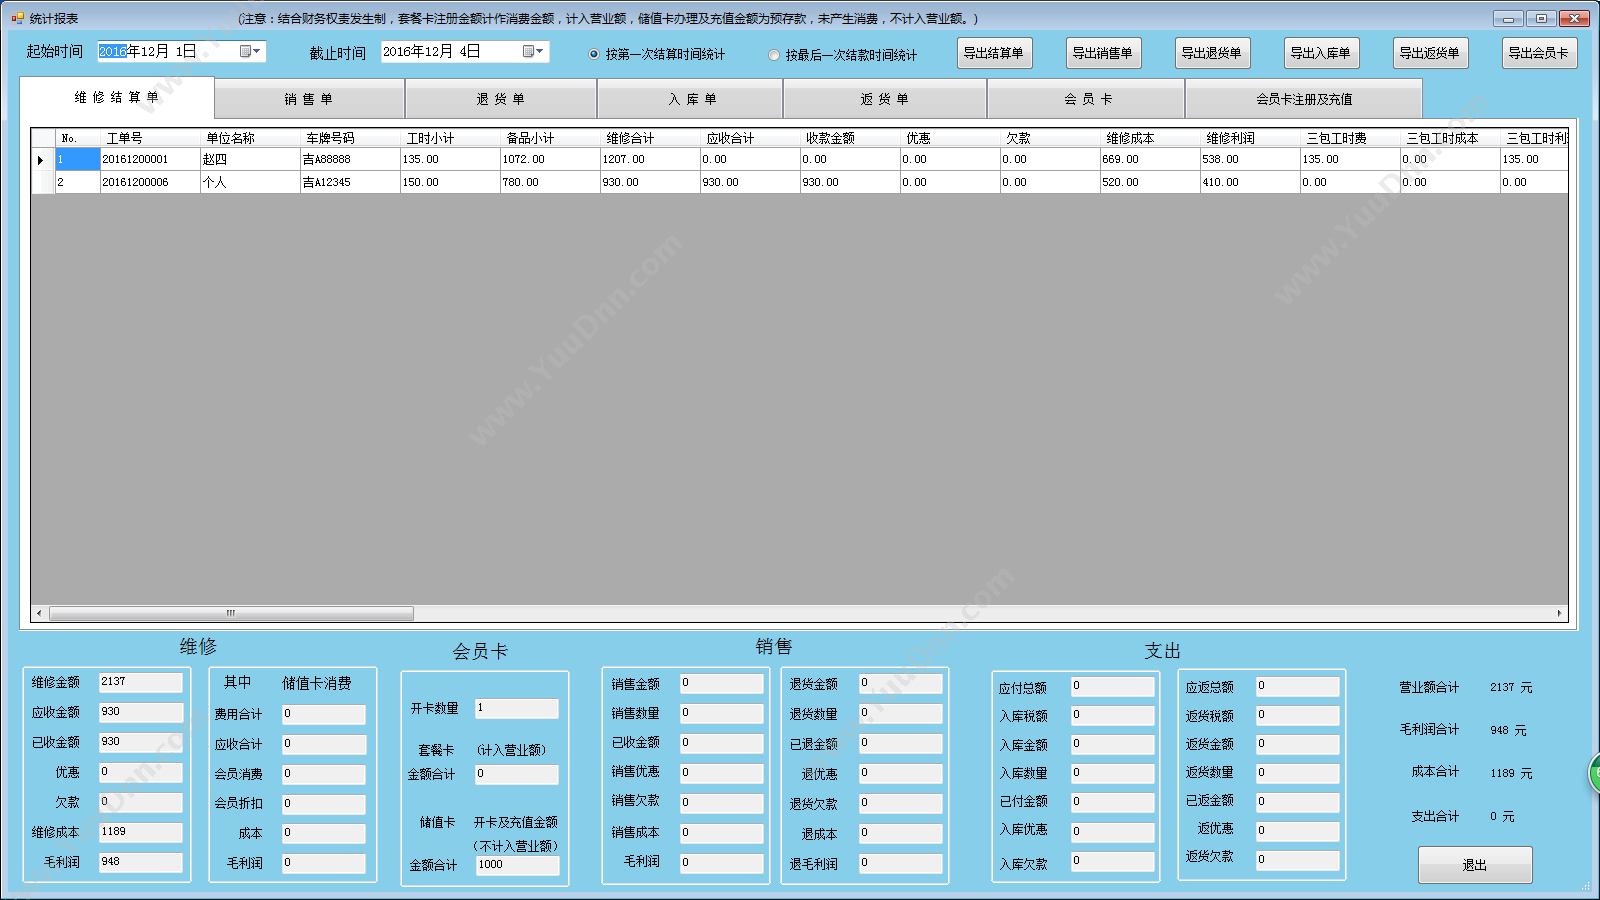The image size is (1600, 900).
Task: Click the 销售金额 field
Action: (x=721, y=684)
